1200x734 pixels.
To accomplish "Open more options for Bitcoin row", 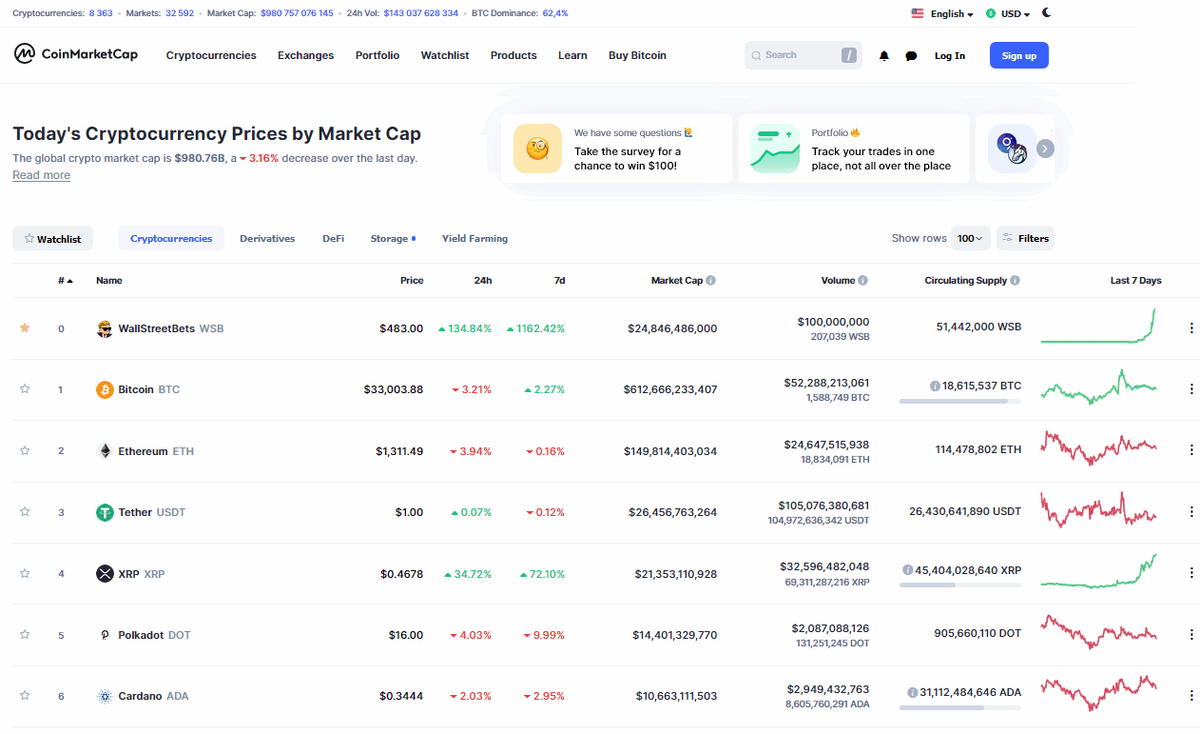I will click(1191, 389).
